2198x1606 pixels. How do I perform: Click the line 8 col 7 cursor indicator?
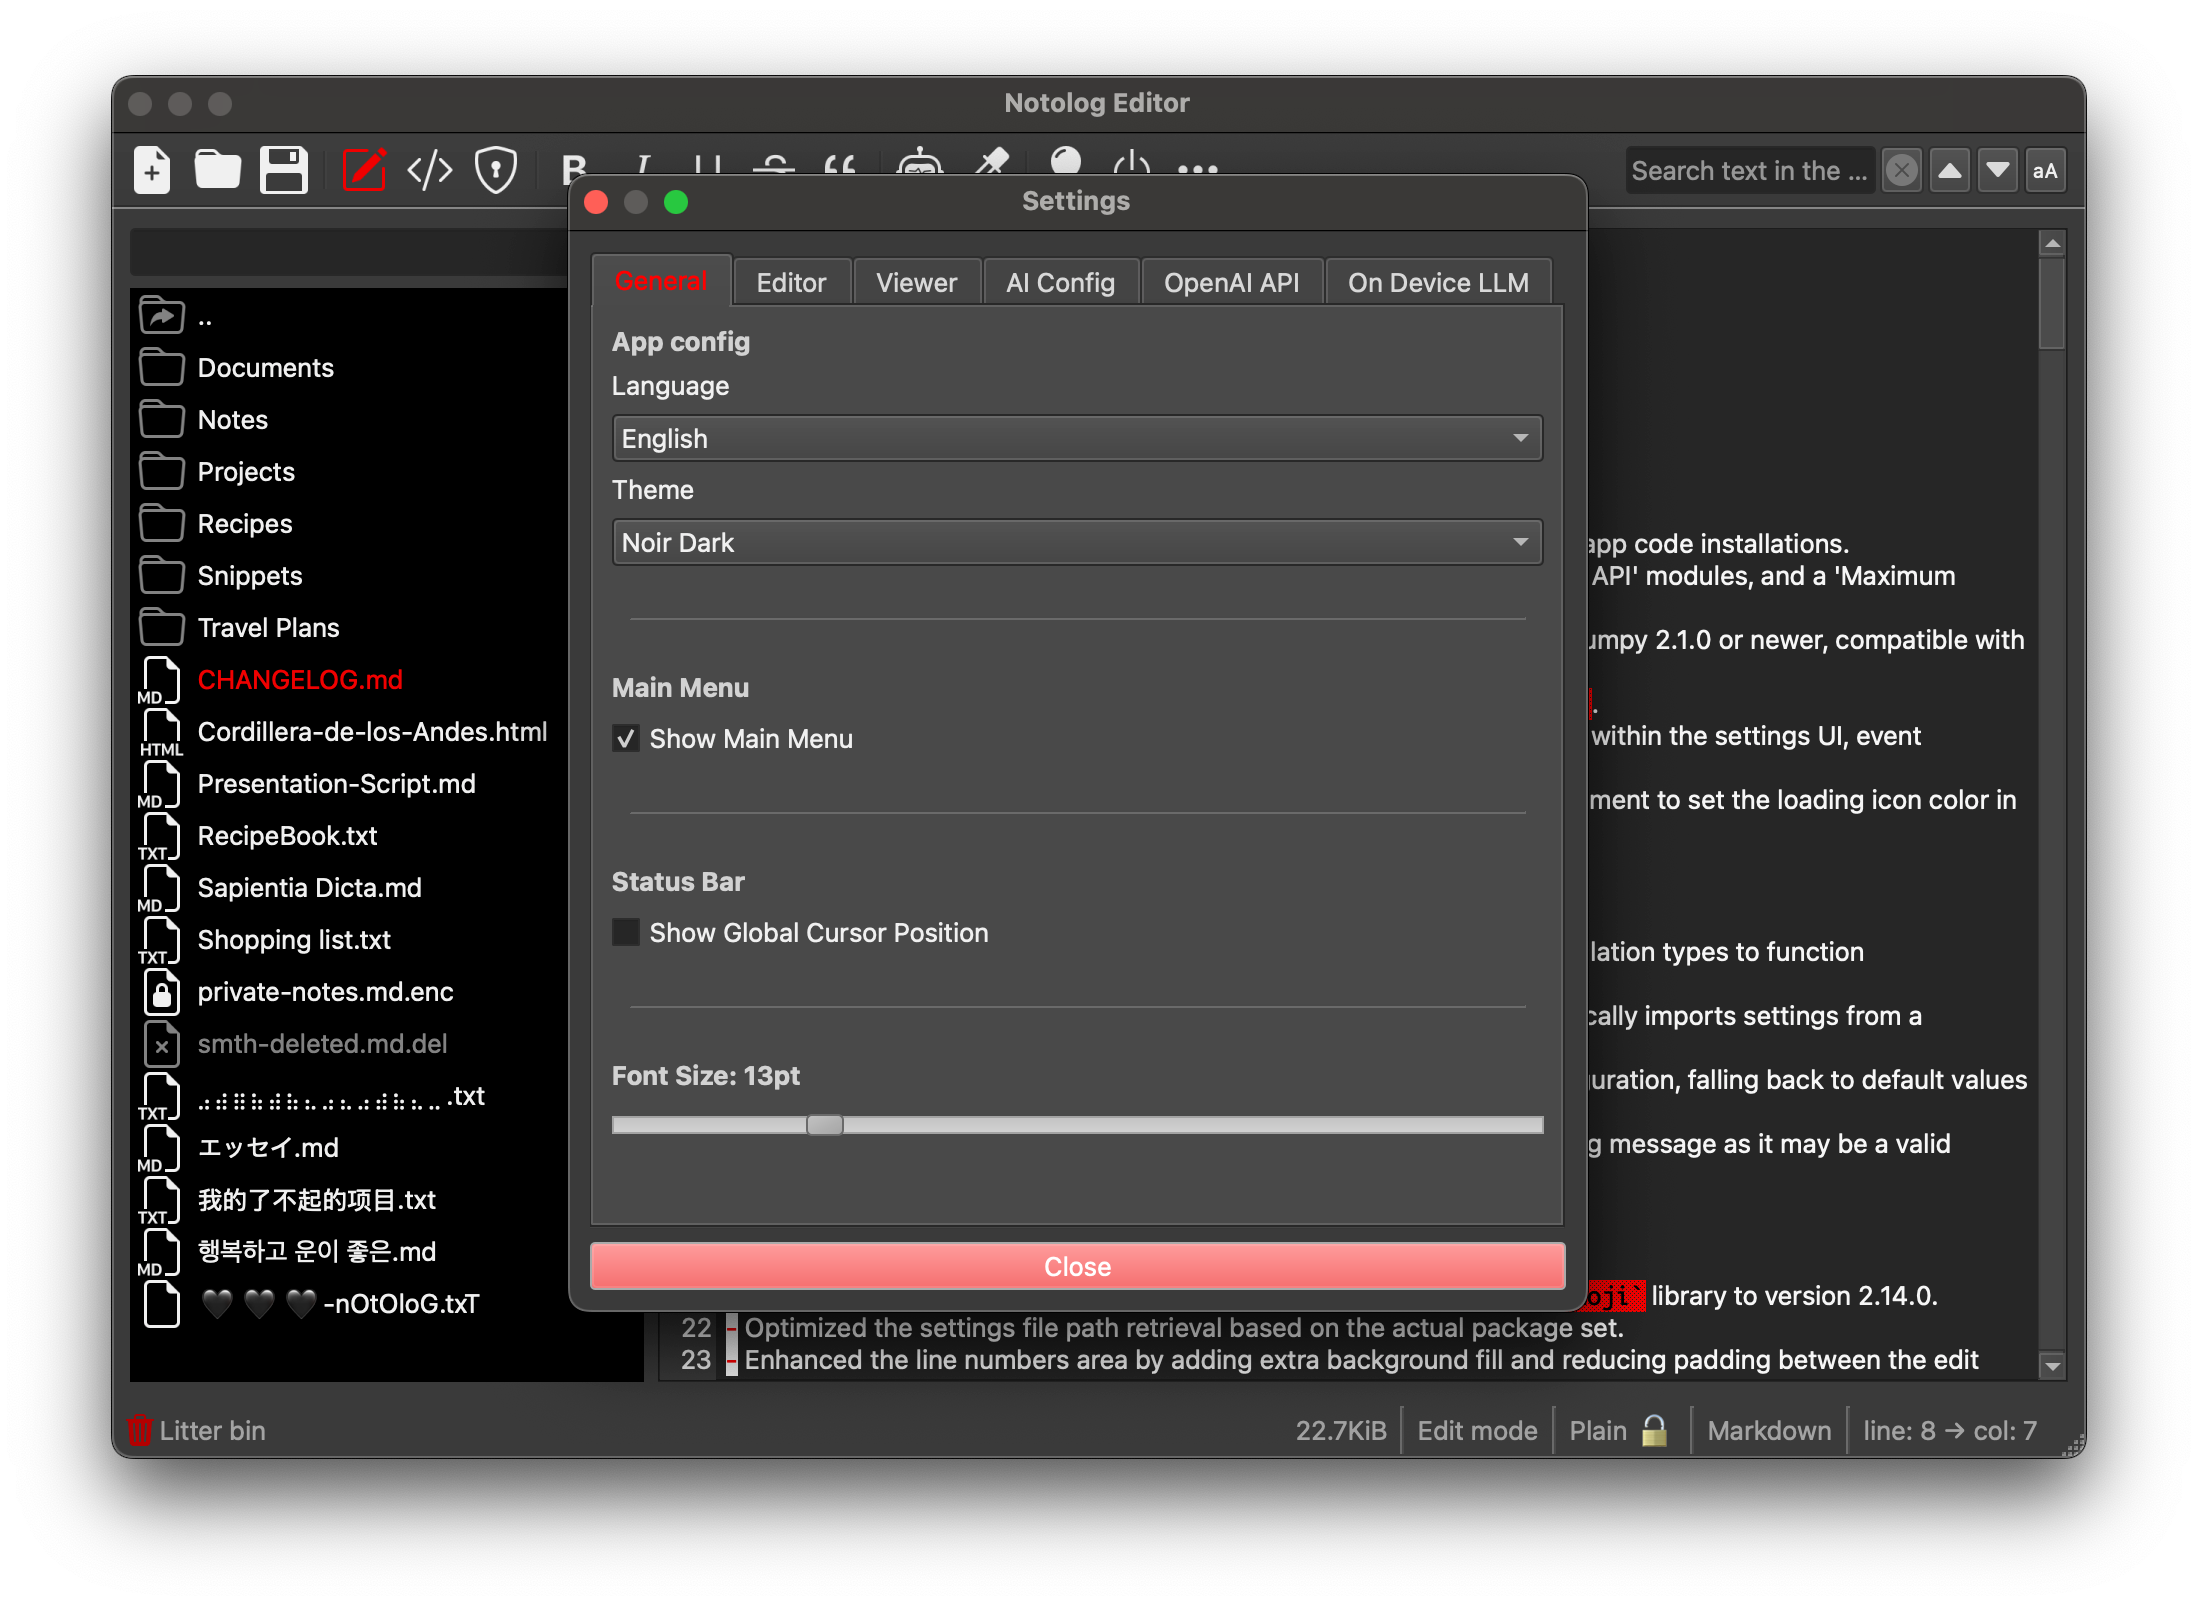click(x=1949, y=1430)
